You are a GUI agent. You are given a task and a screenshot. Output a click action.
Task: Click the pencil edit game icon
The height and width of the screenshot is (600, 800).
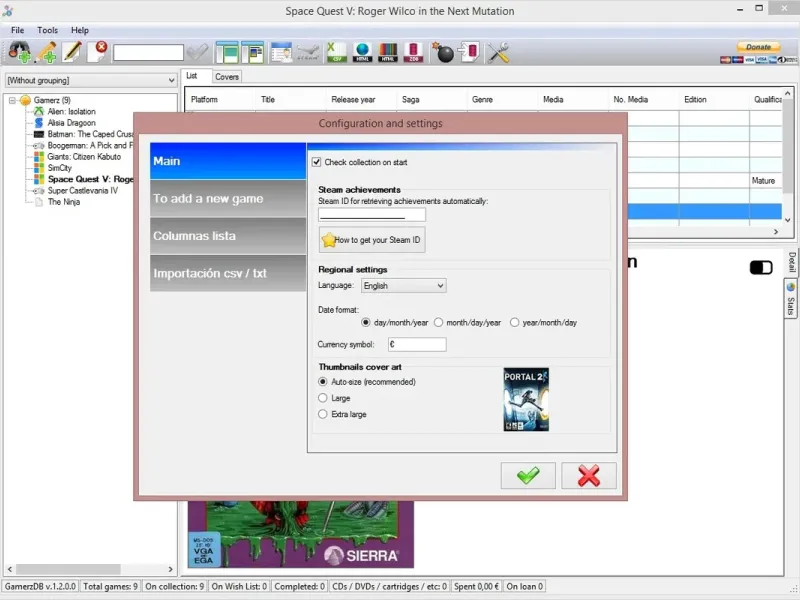[72, 52]
